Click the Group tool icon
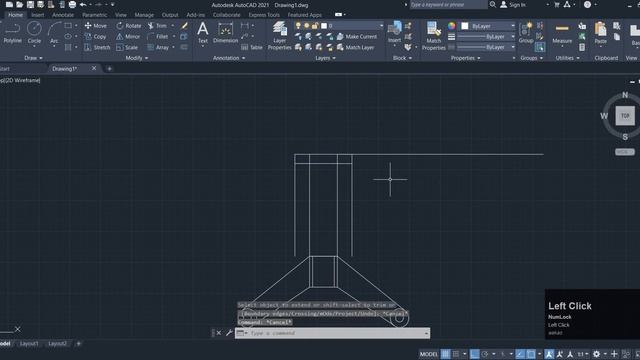640x360 pixels. [526, 33]
